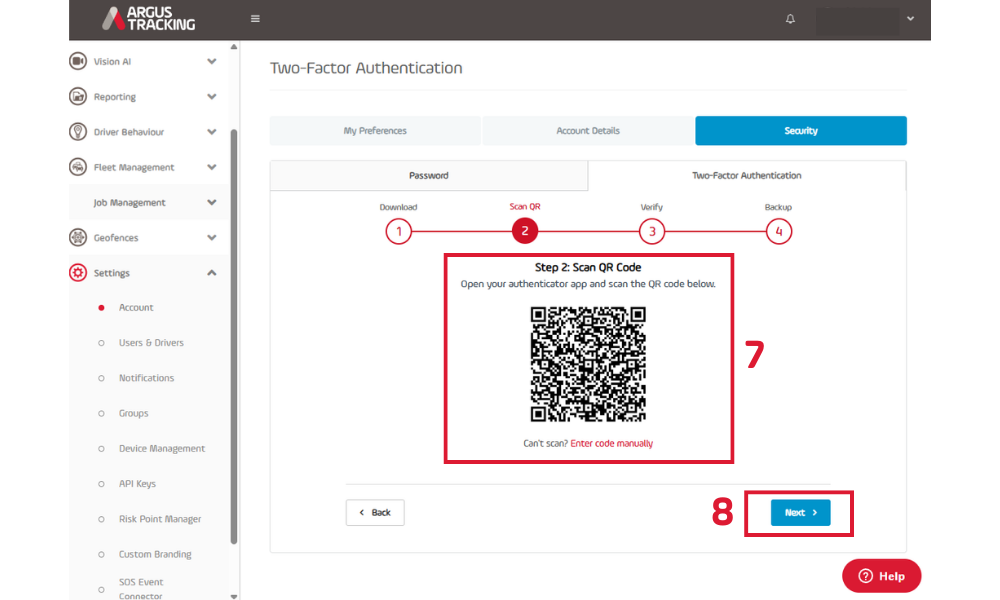
Task: Collapse the Settings menu chevron
Action: 212,273
